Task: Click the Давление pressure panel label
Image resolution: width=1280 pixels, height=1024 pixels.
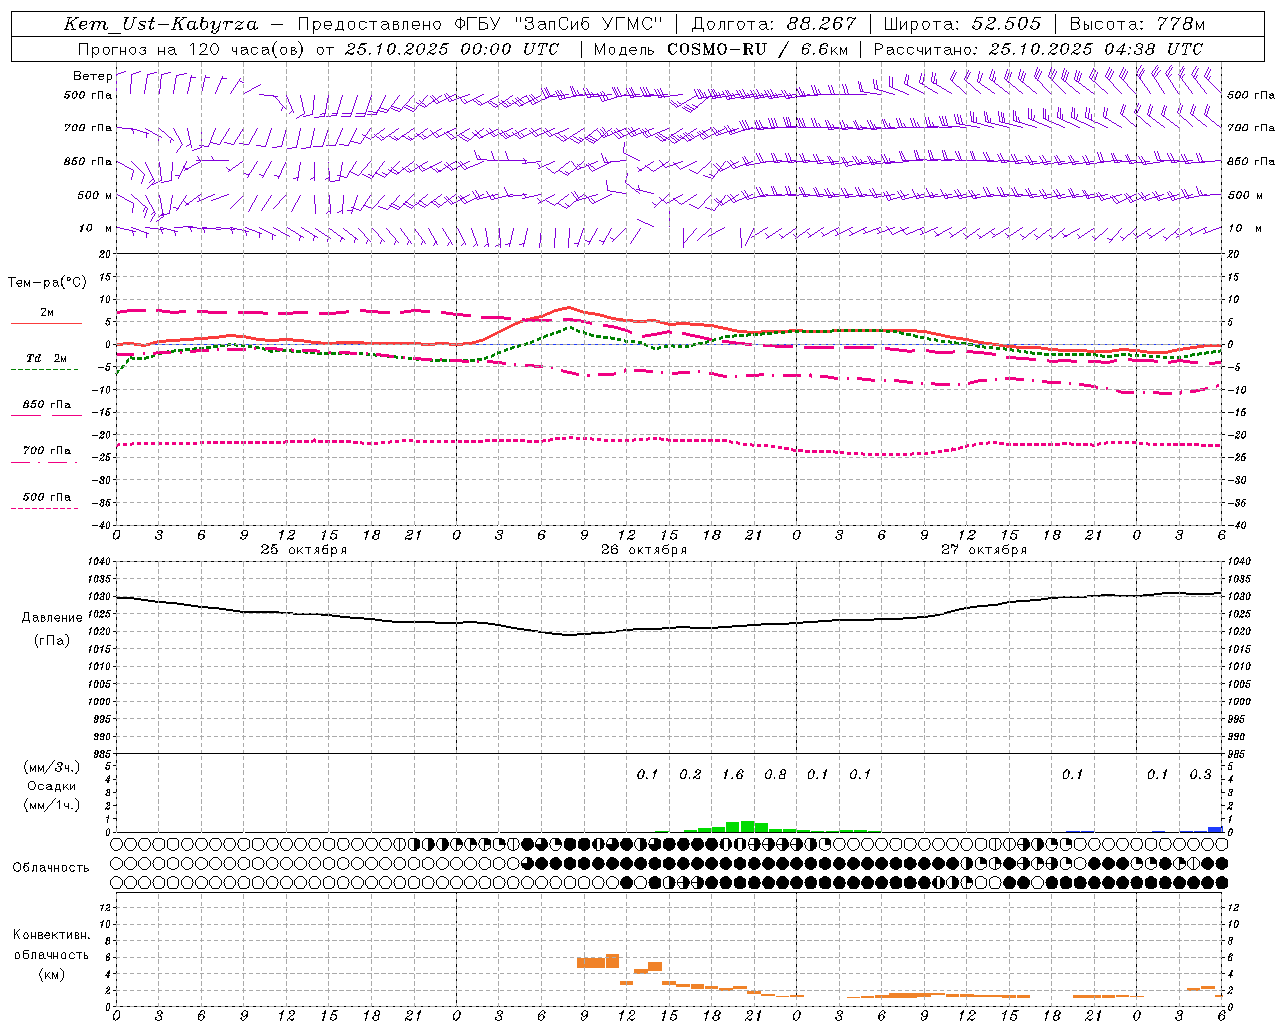Action: pos(51,618)
